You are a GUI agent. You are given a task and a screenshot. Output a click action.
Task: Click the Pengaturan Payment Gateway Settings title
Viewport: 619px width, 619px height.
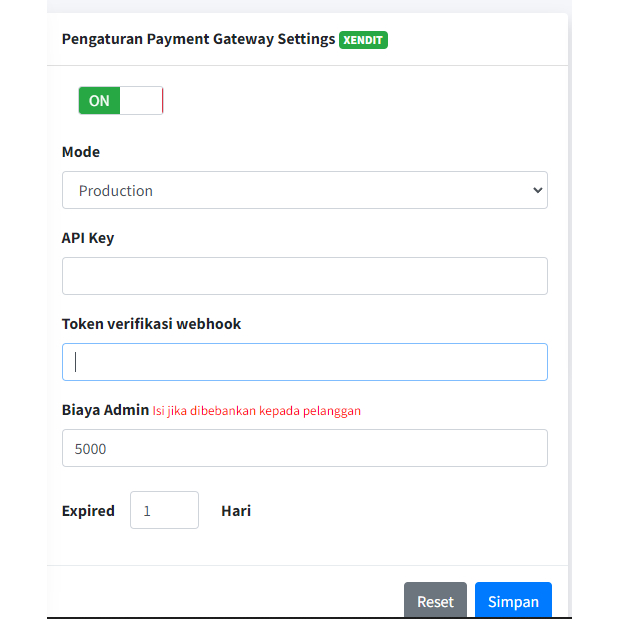[198, 39]
